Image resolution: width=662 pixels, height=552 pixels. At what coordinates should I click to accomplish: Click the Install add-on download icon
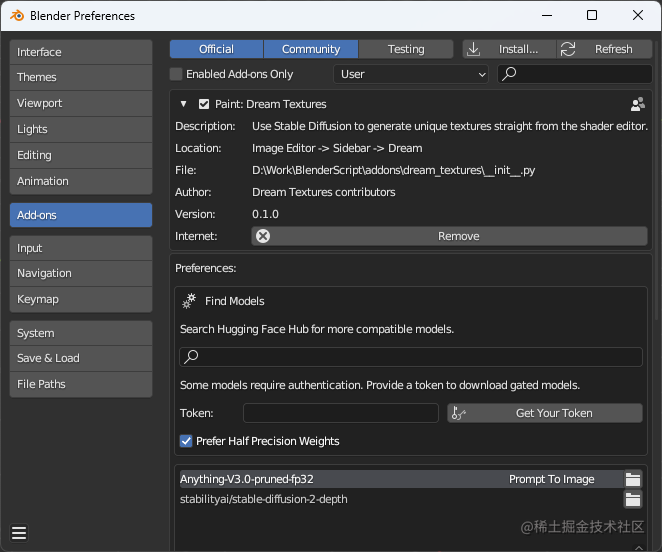pyautogui.click(x=474, y=49)
